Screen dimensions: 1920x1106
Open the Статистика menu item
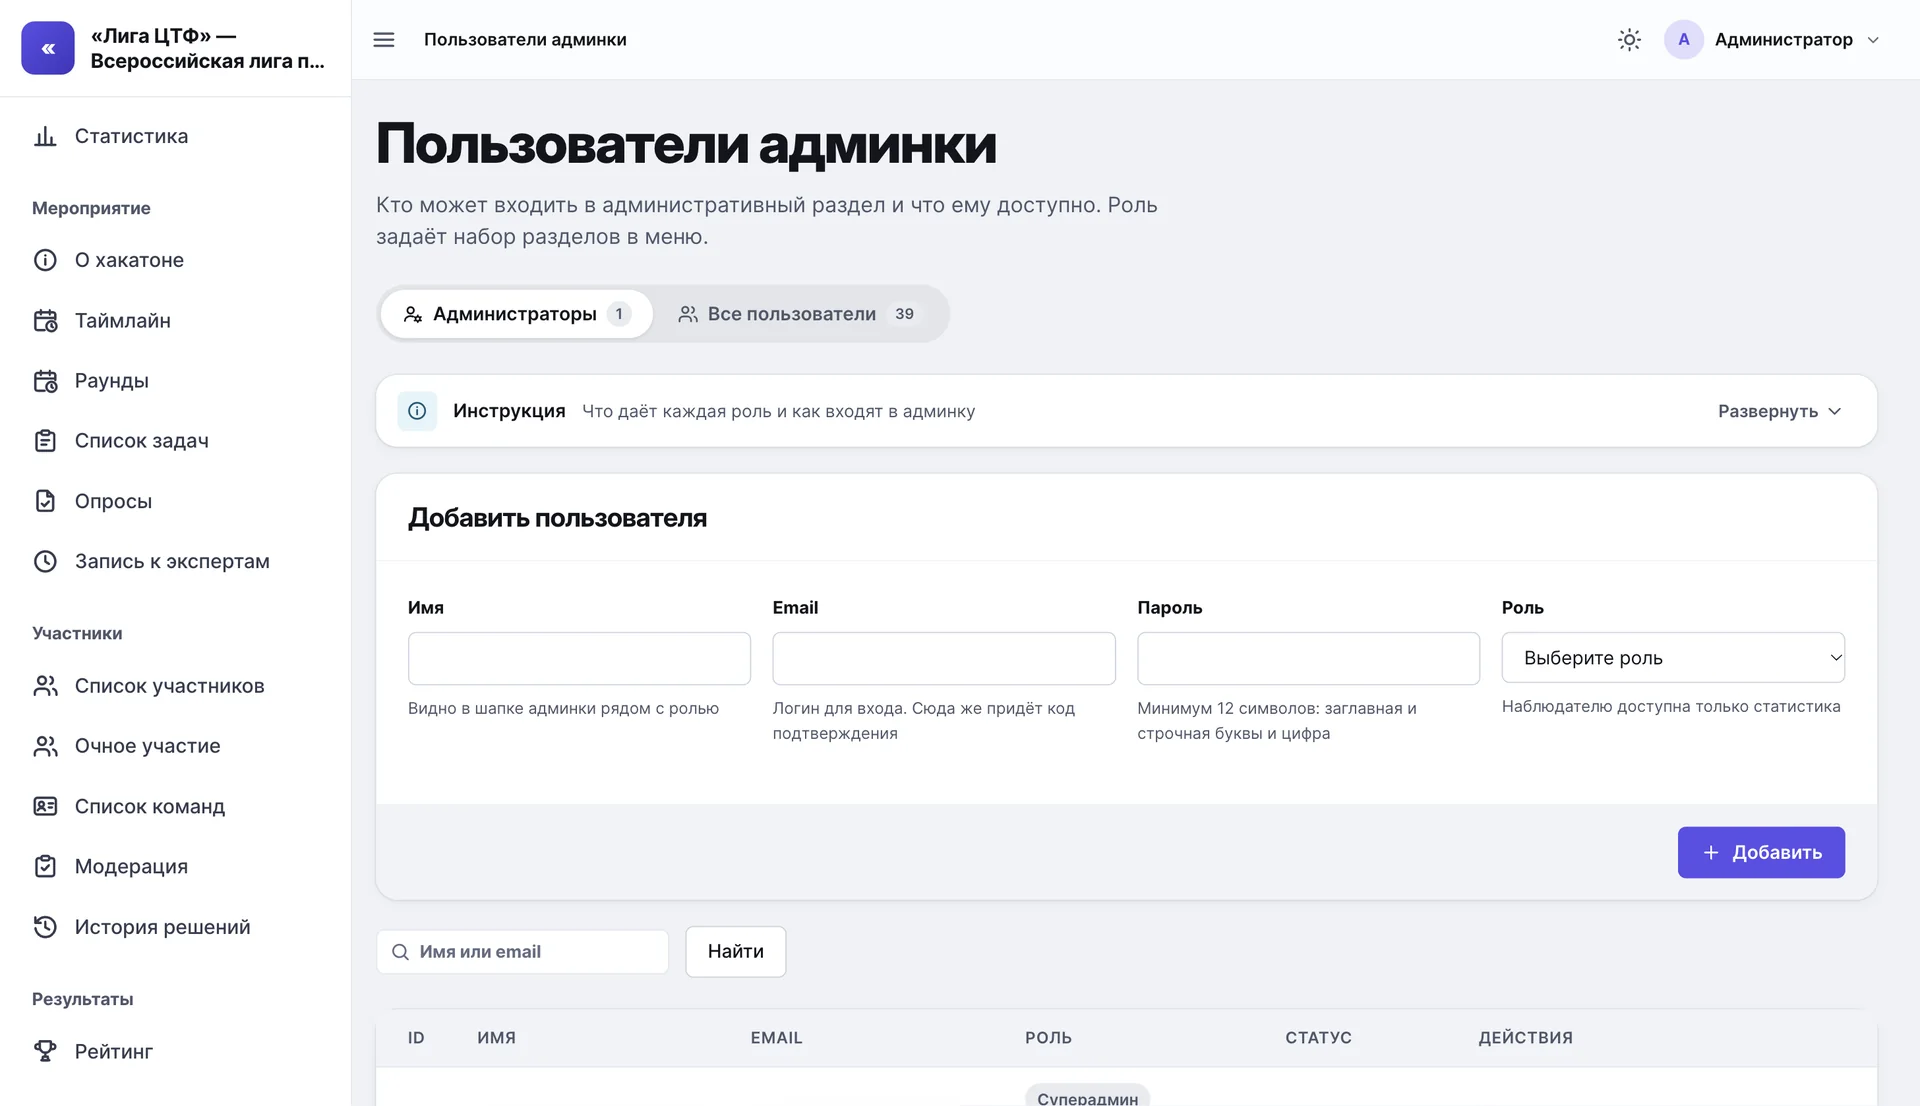pos(175,136)
